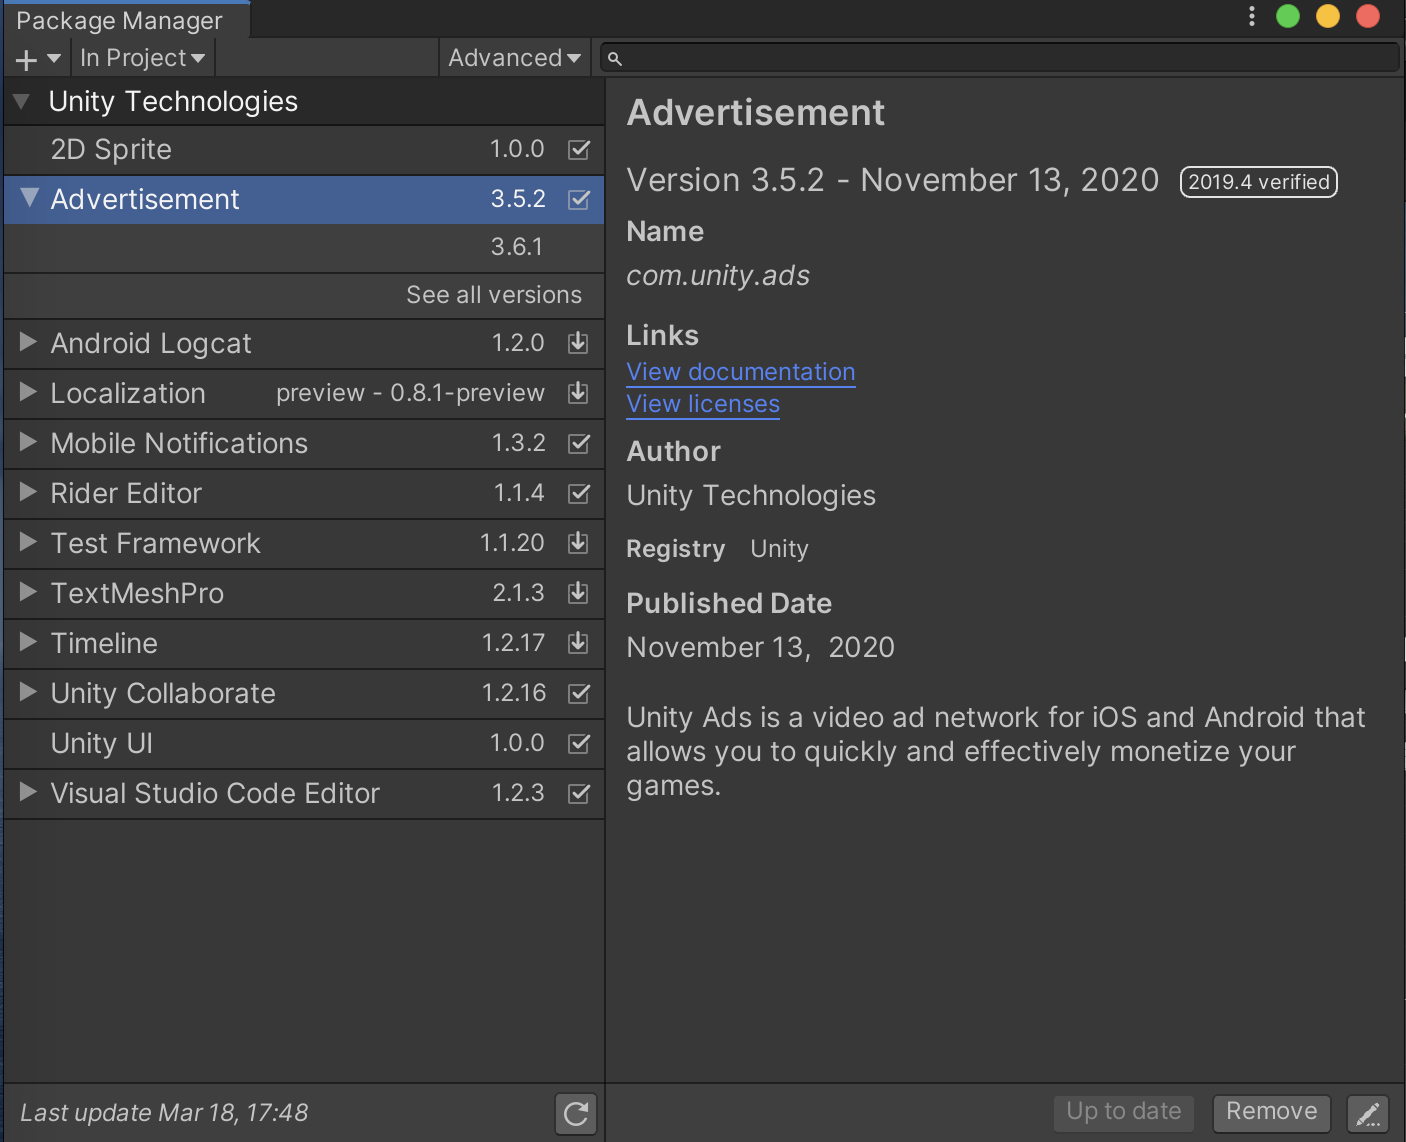Click the Rider Editor installed checkmark icon

point(579,493)
